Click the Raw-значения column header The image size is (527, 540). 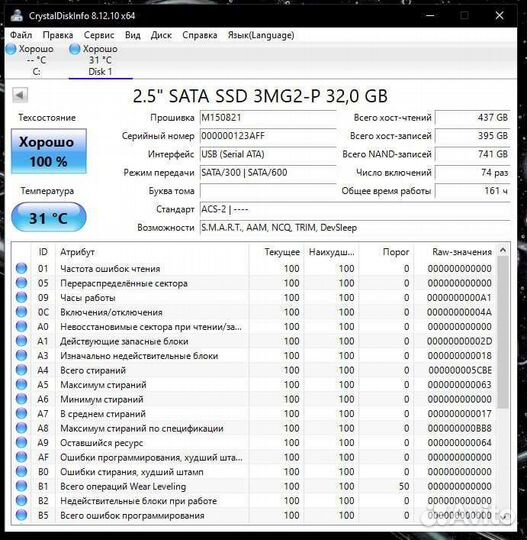point(455,252)
